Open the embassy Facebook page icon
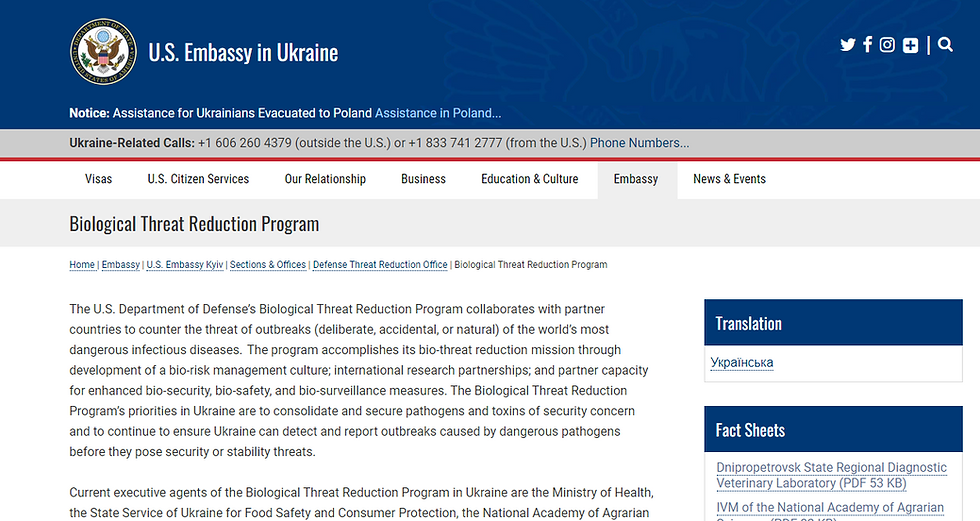Viewport: 980px width, 521px height. 868,44
